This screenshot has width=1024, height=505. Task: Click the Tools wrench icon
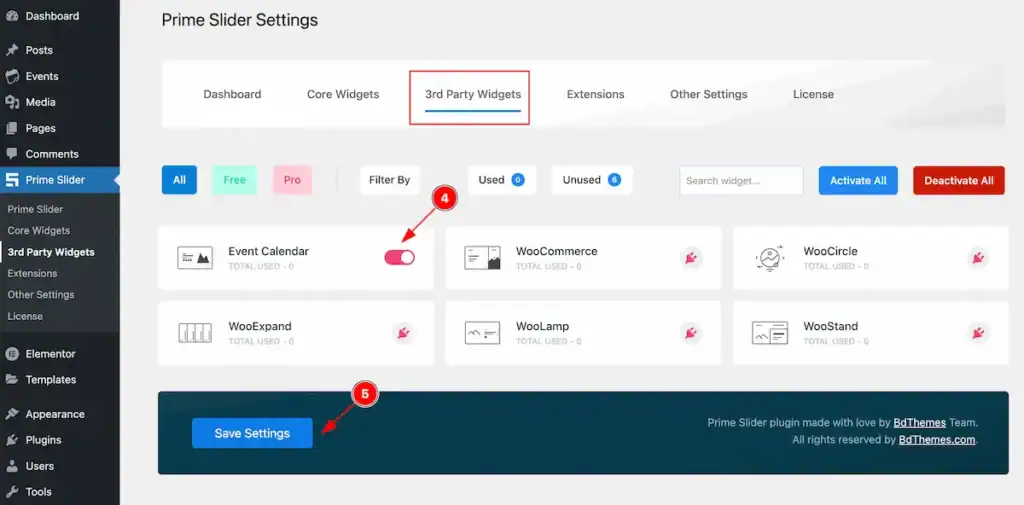point(12,492)
